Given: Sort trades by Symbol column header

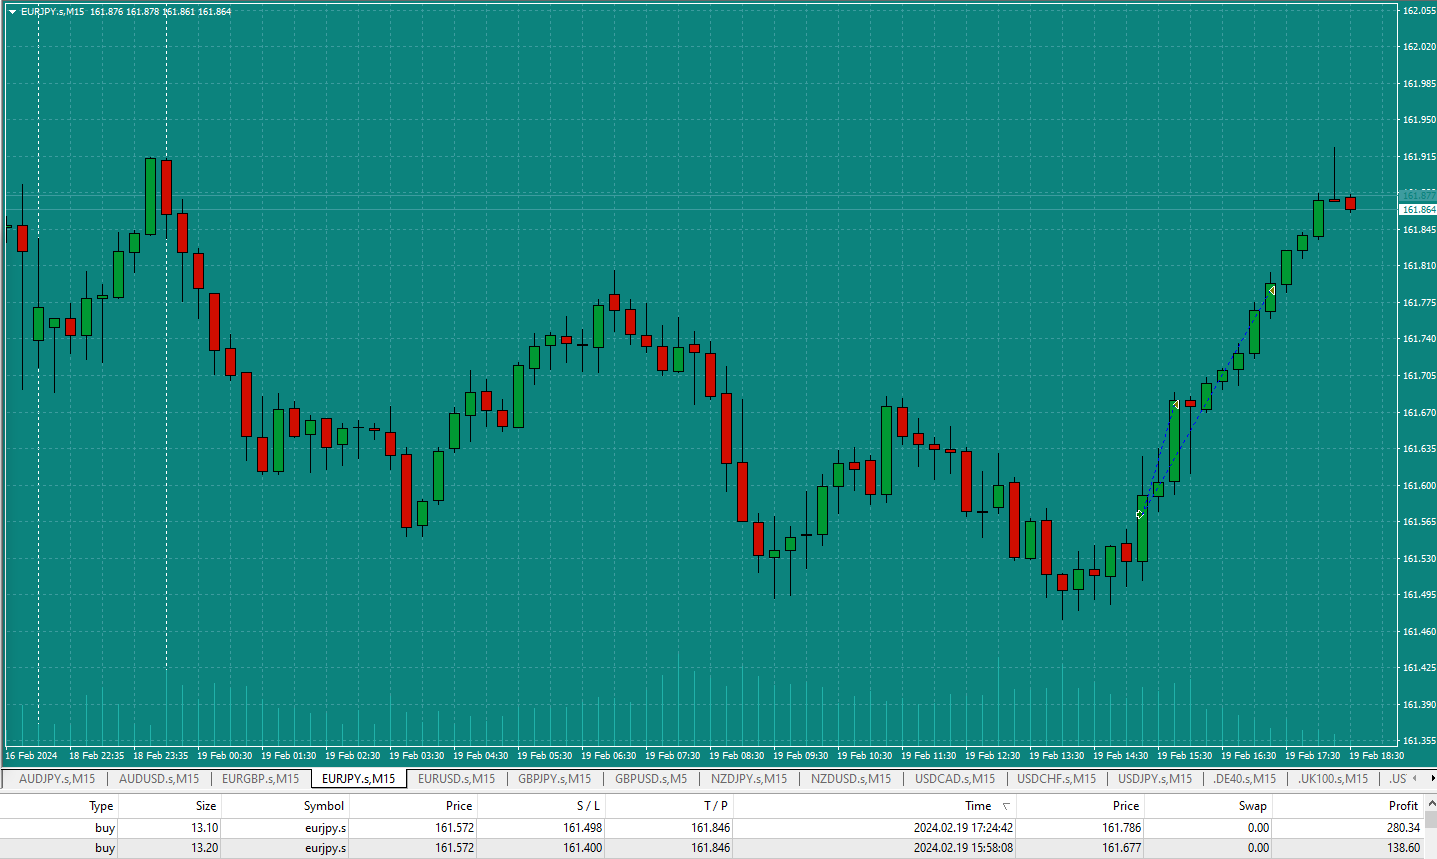Looking at the screenshot, I should (324, 806).
